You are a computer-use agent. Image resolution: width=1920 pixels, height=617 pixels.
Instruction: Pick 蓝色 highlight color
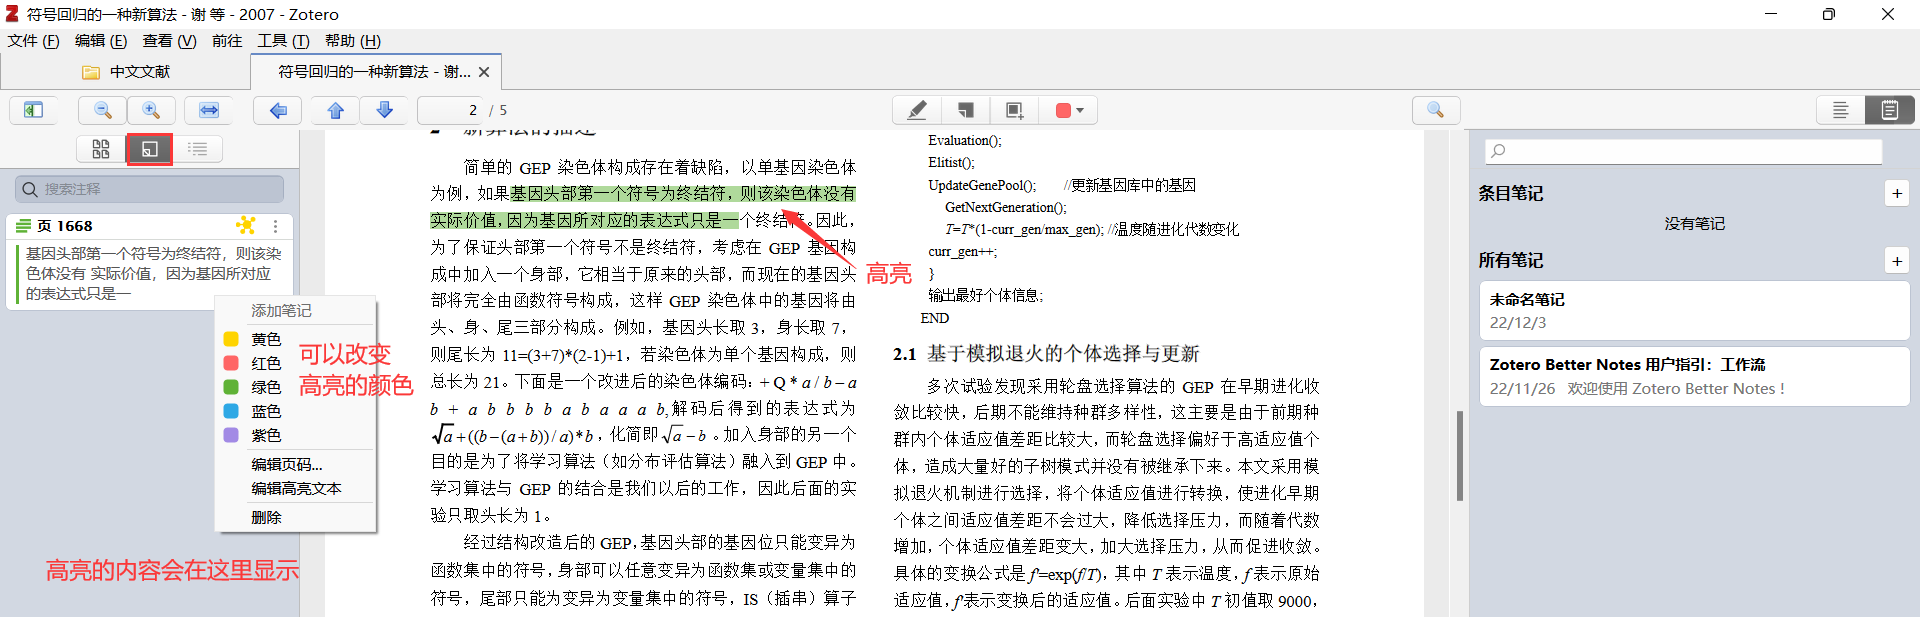point(266,411)
